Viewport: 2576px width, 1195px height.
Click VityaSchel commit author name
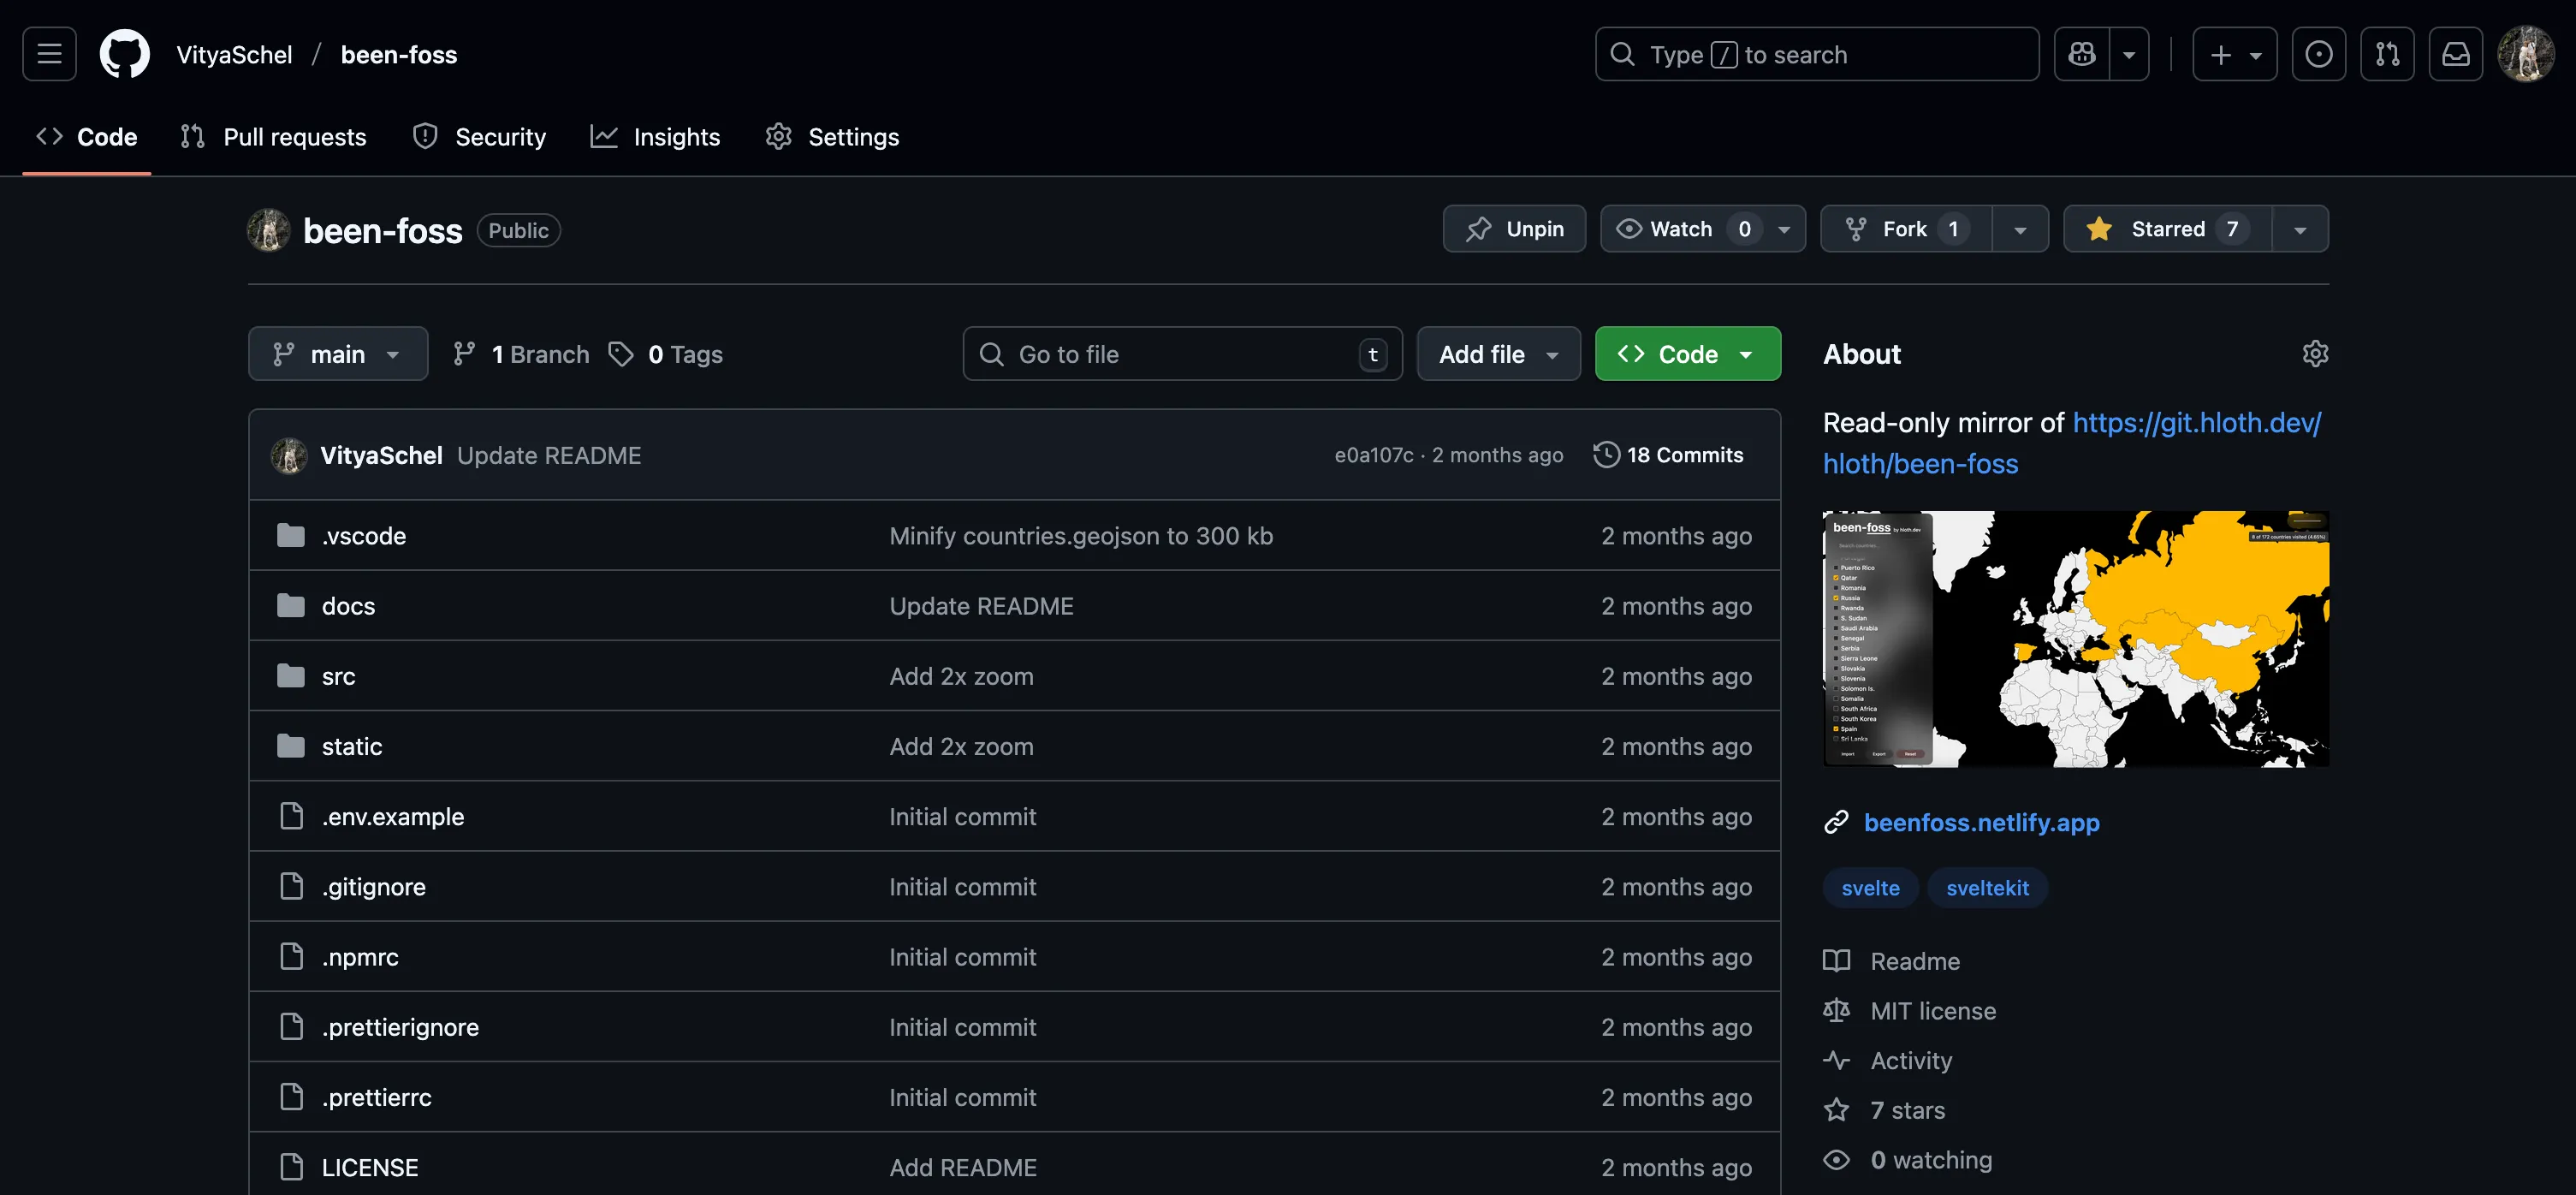click(381, 455)
